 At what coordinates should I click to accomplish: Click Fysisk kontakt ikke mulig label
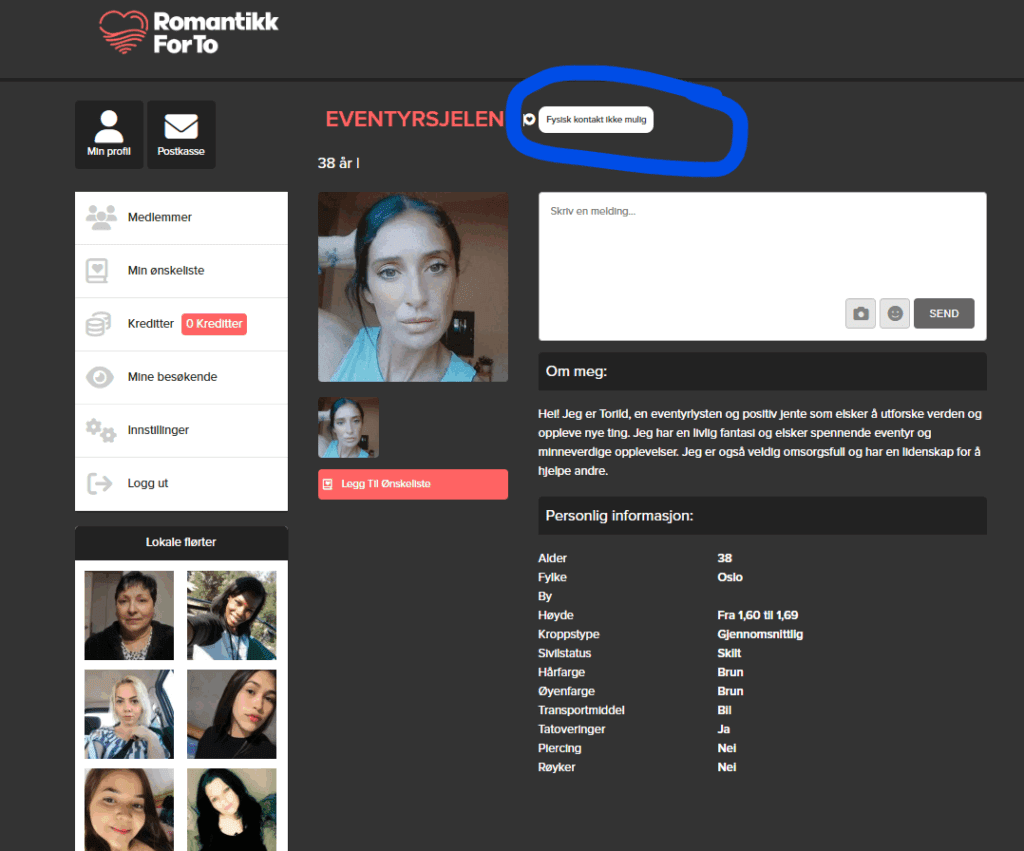pos(596,120)
